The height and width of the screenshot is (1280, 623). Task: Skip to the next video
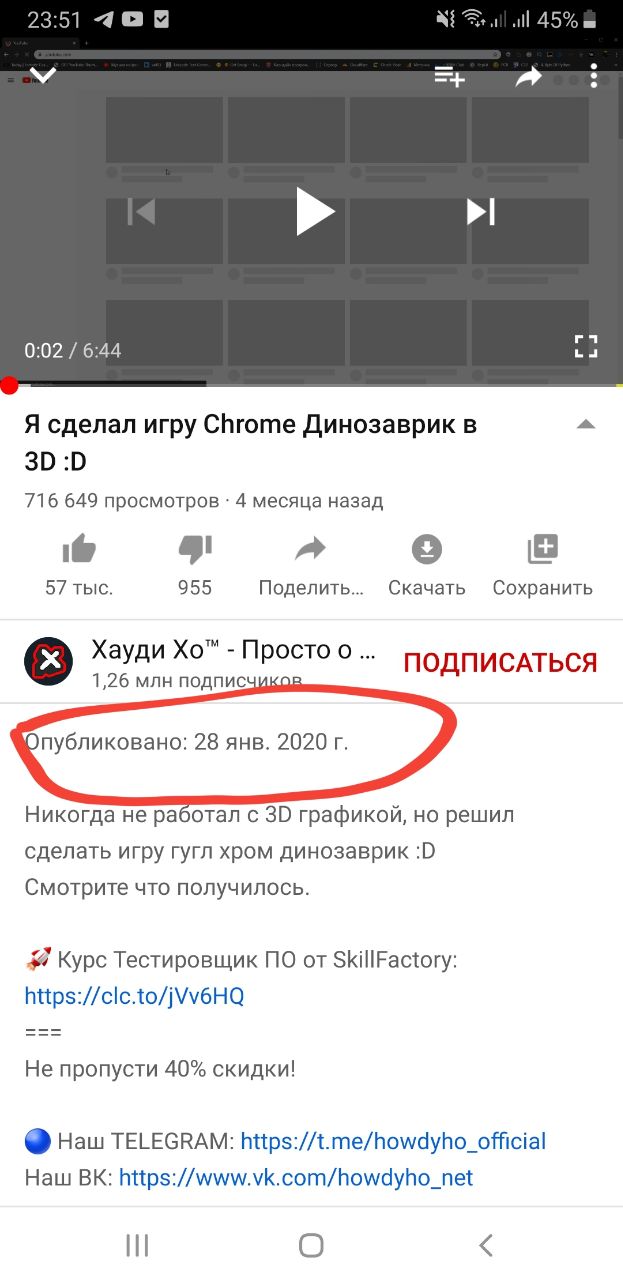[x=481, y=211]
